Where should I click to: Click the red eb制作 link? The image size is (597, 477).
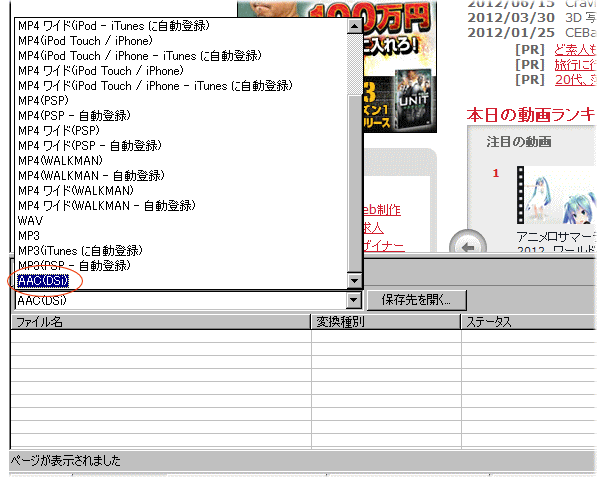(382, 210)
